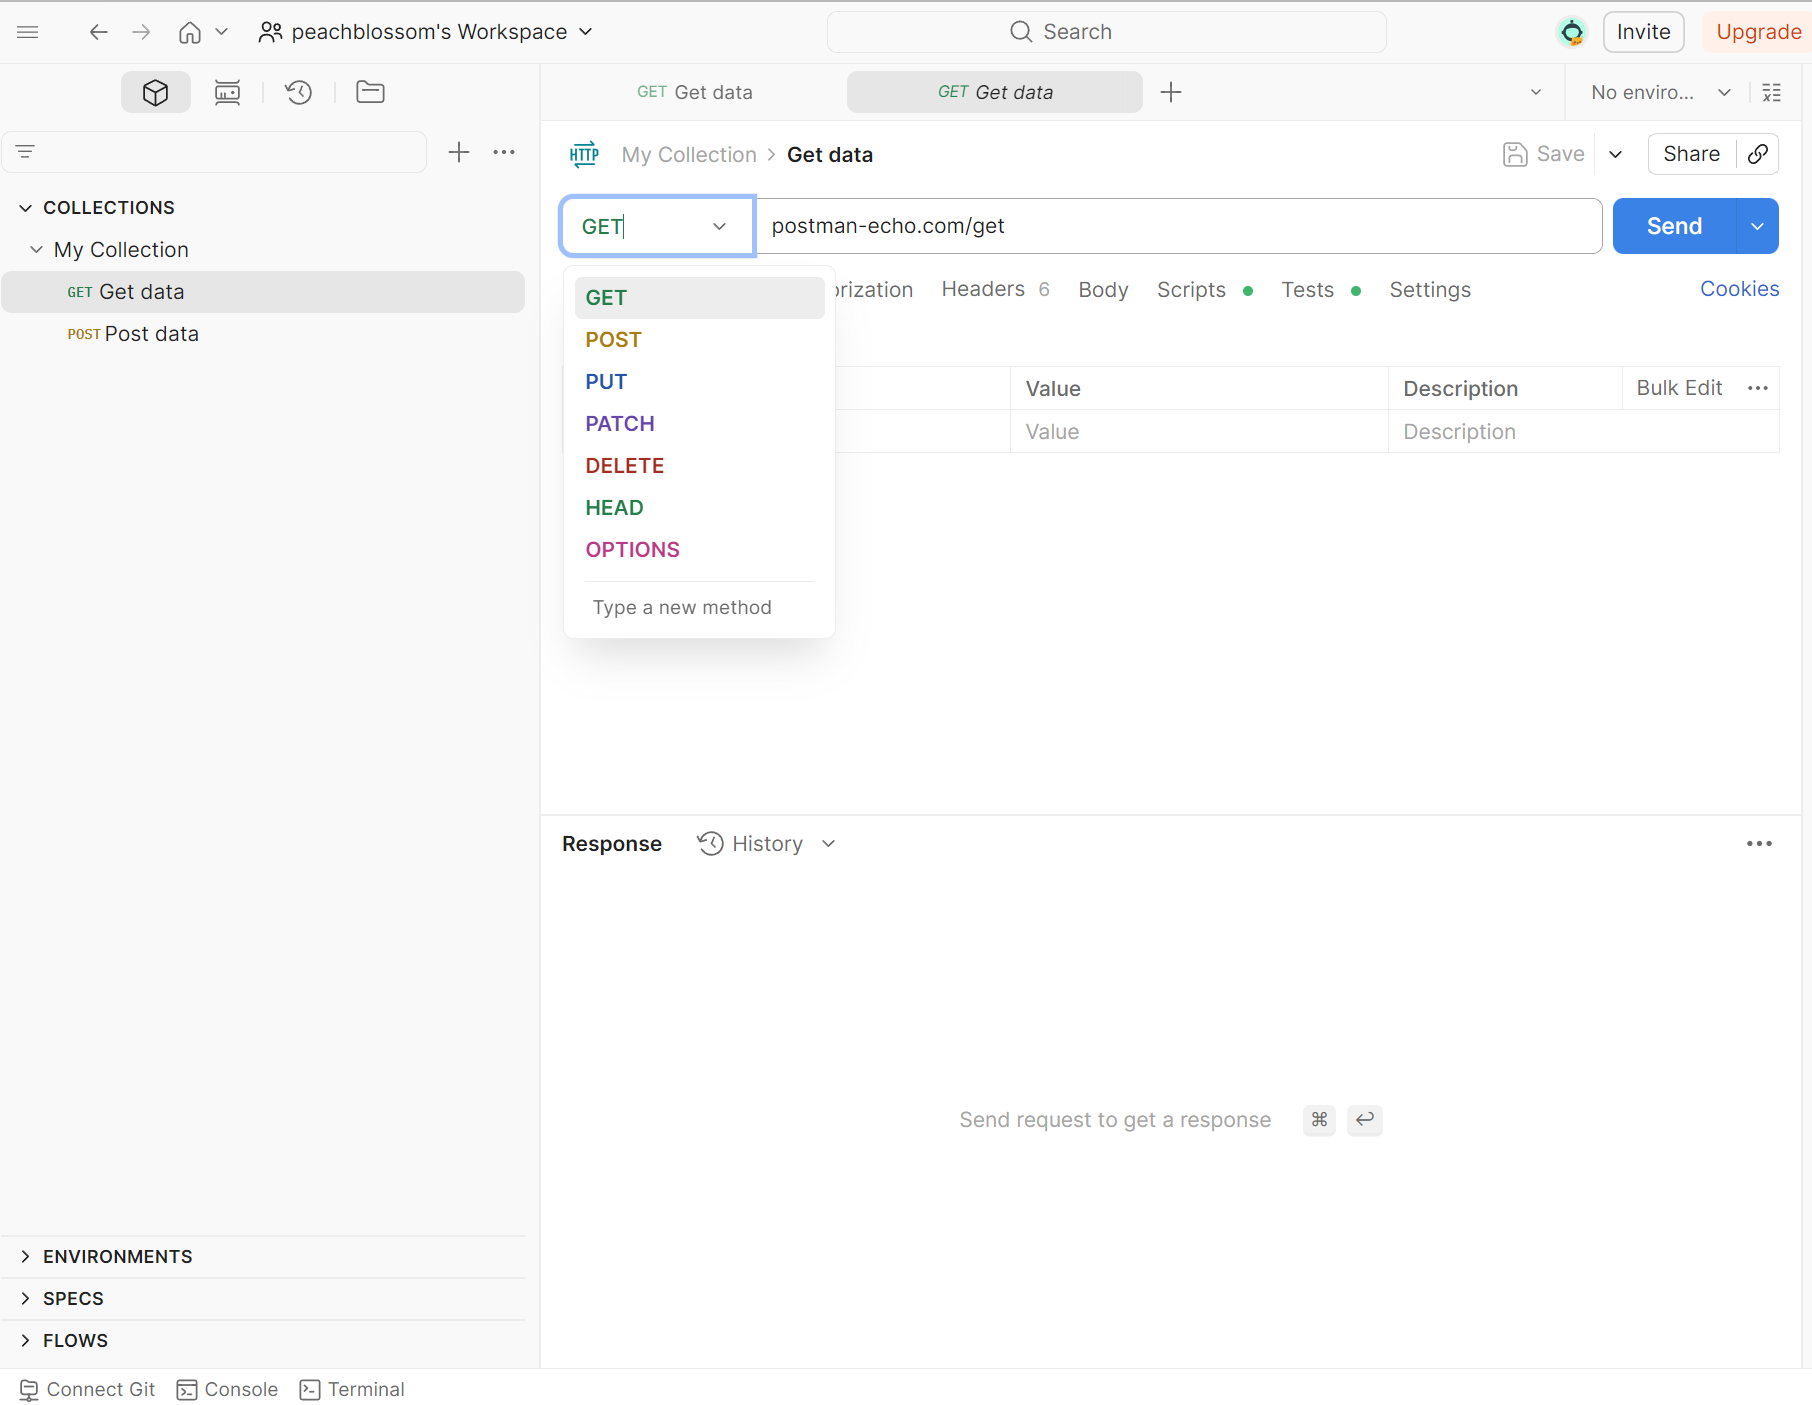
Task: Click the parameter Description cell
Action: (x=1584, y=432)
